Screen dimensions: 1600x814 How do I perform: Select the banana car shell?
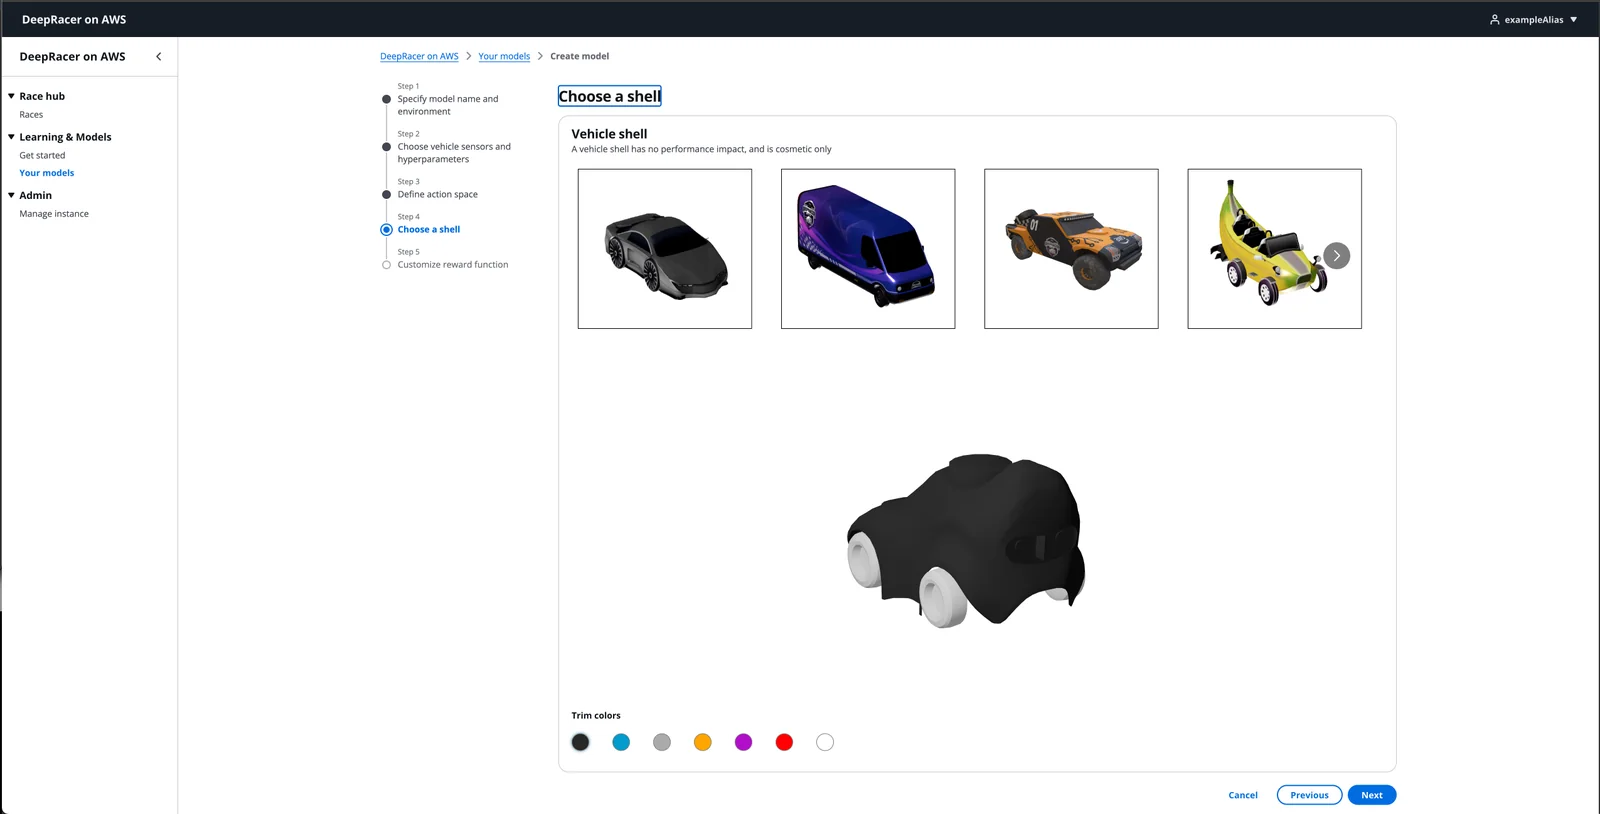(1274, 249)
